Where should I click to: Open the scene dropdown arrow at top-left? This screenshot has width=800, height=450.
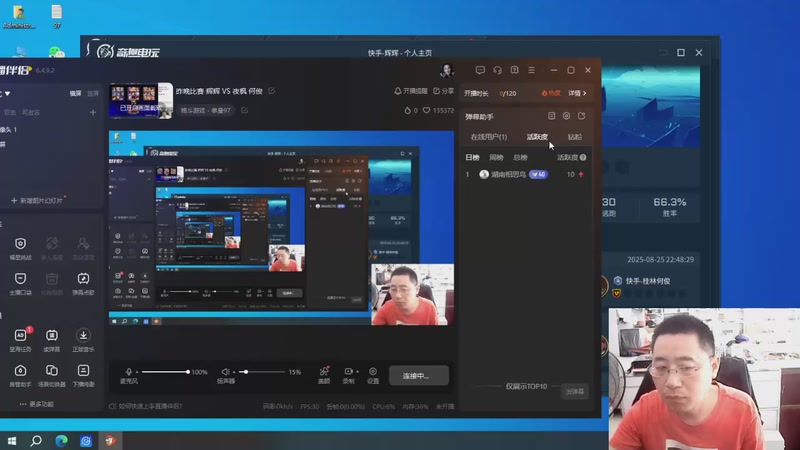point(7,93)
